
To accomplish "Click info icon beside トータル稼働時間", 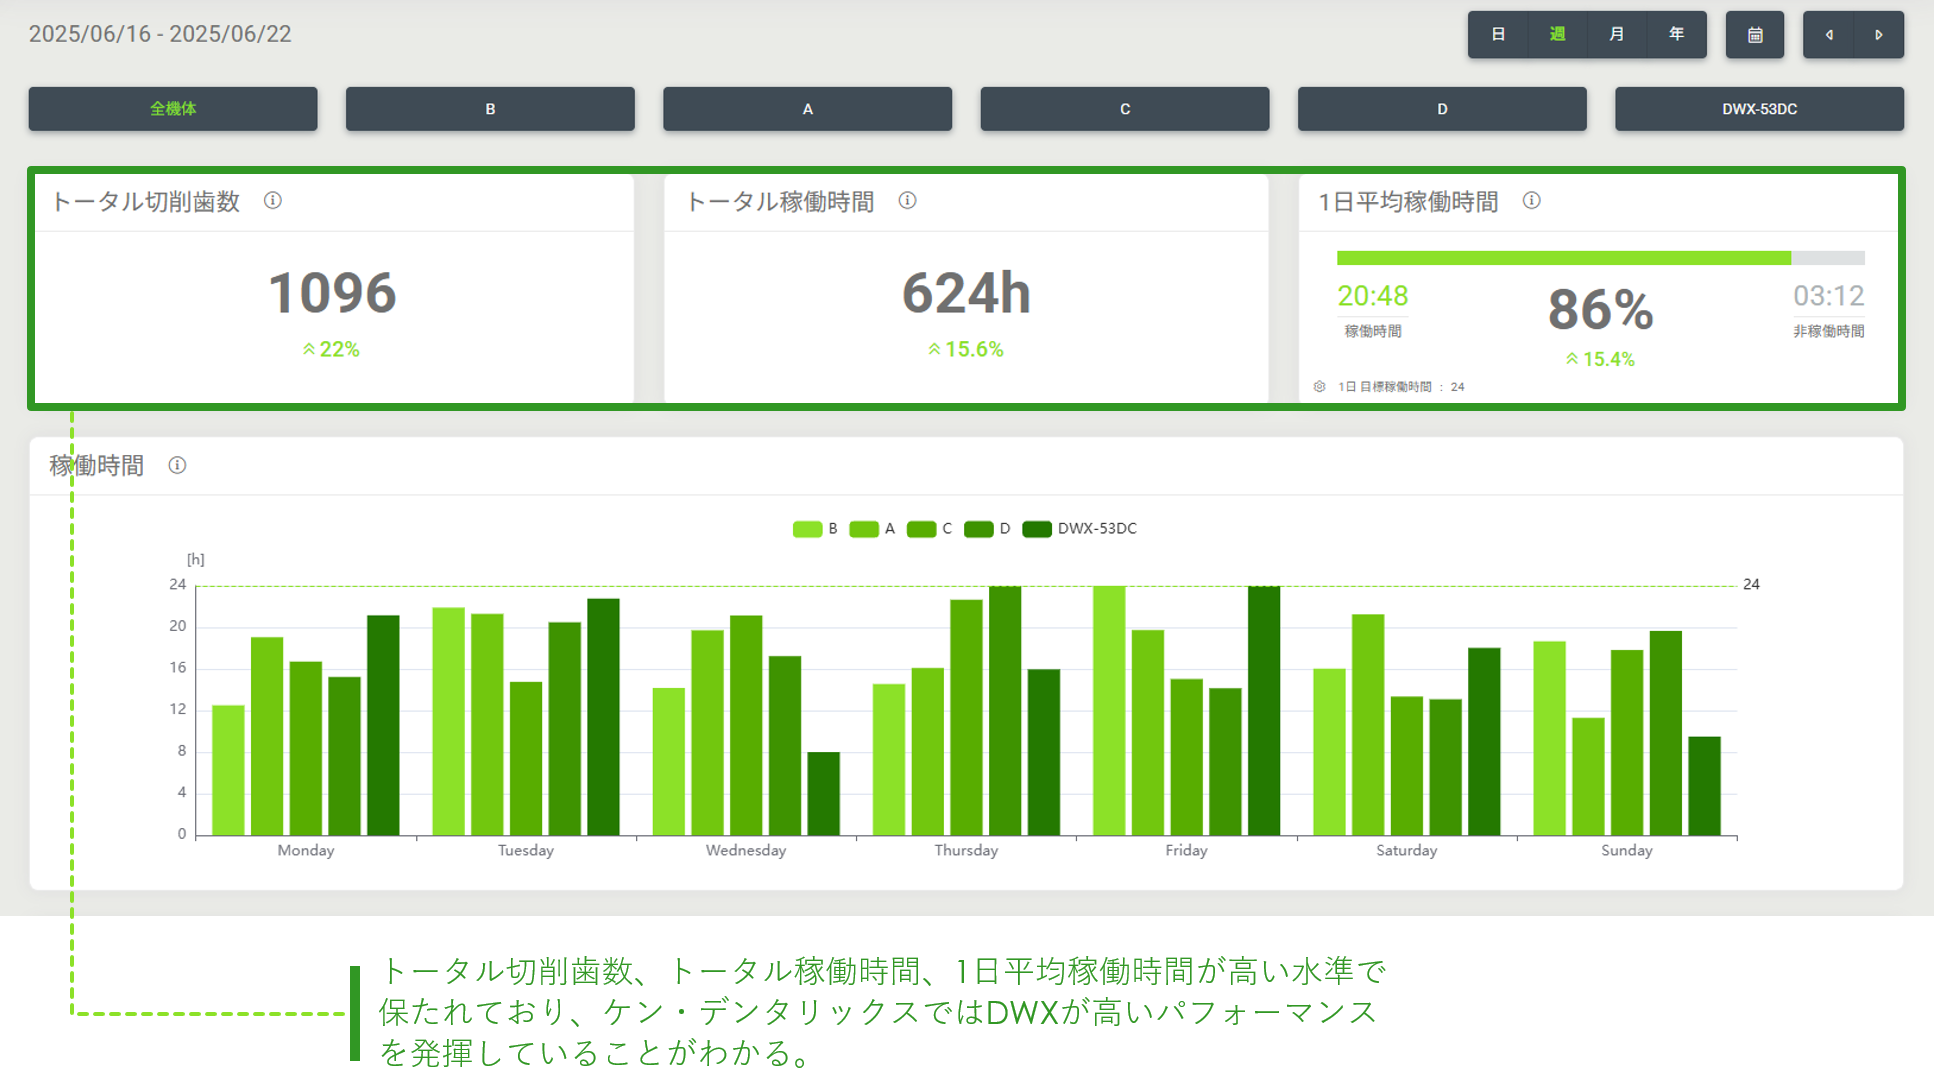I will click(907, 201).
